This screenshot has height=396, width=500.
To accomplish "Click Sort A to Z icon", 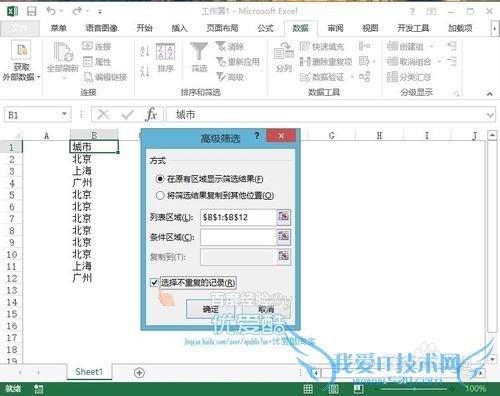I will (145, 51).
